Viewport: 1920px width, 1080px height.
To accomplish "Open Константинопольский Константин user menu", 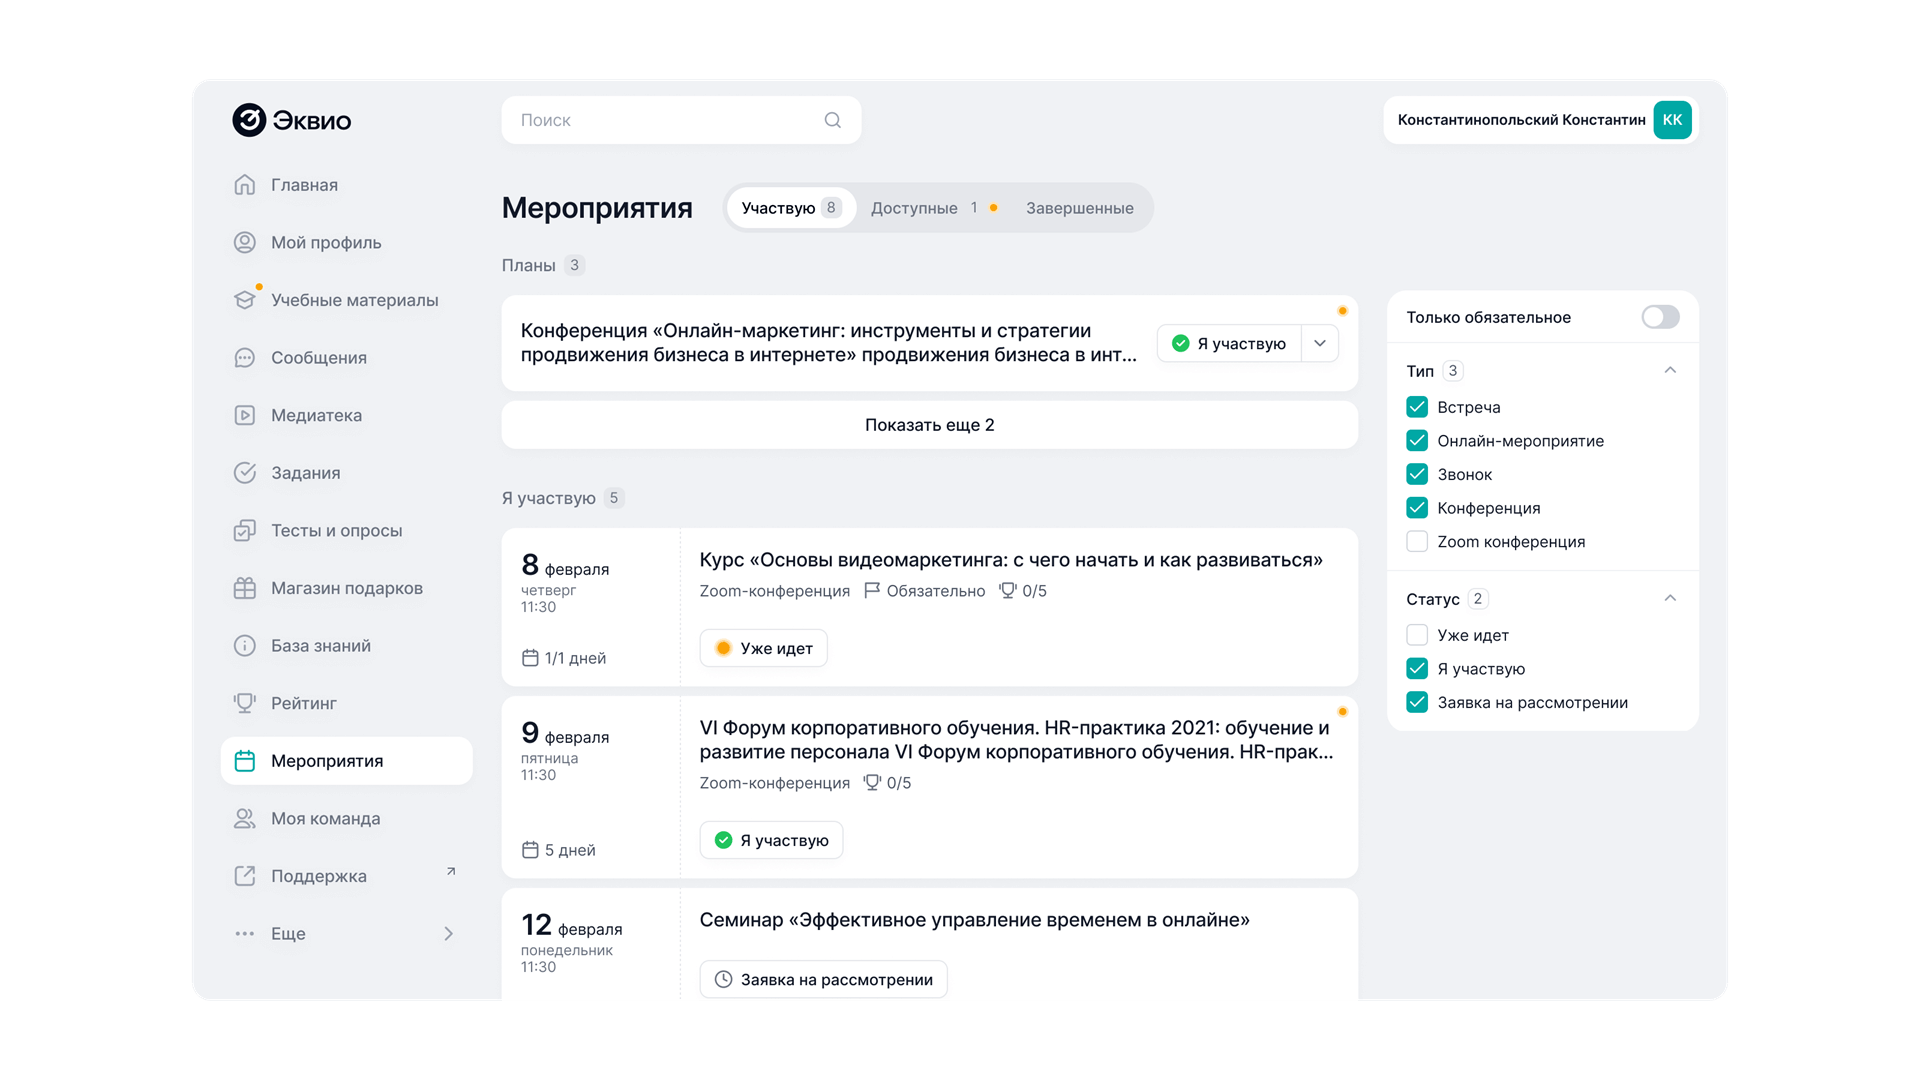I will pos(1541,120).
